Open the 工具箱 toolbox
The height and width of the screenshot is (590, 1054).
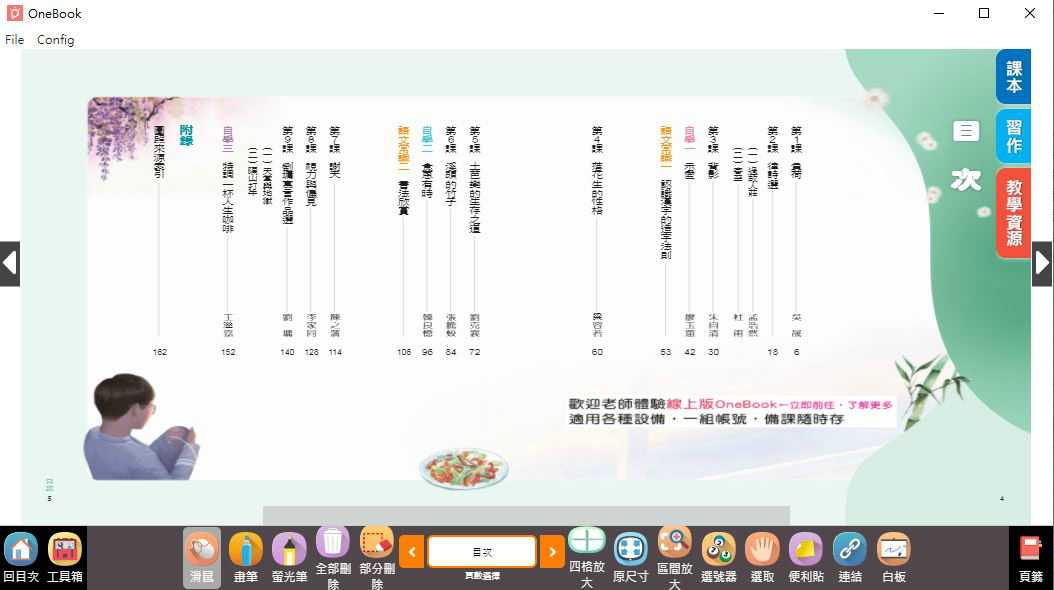coord(65,558)
